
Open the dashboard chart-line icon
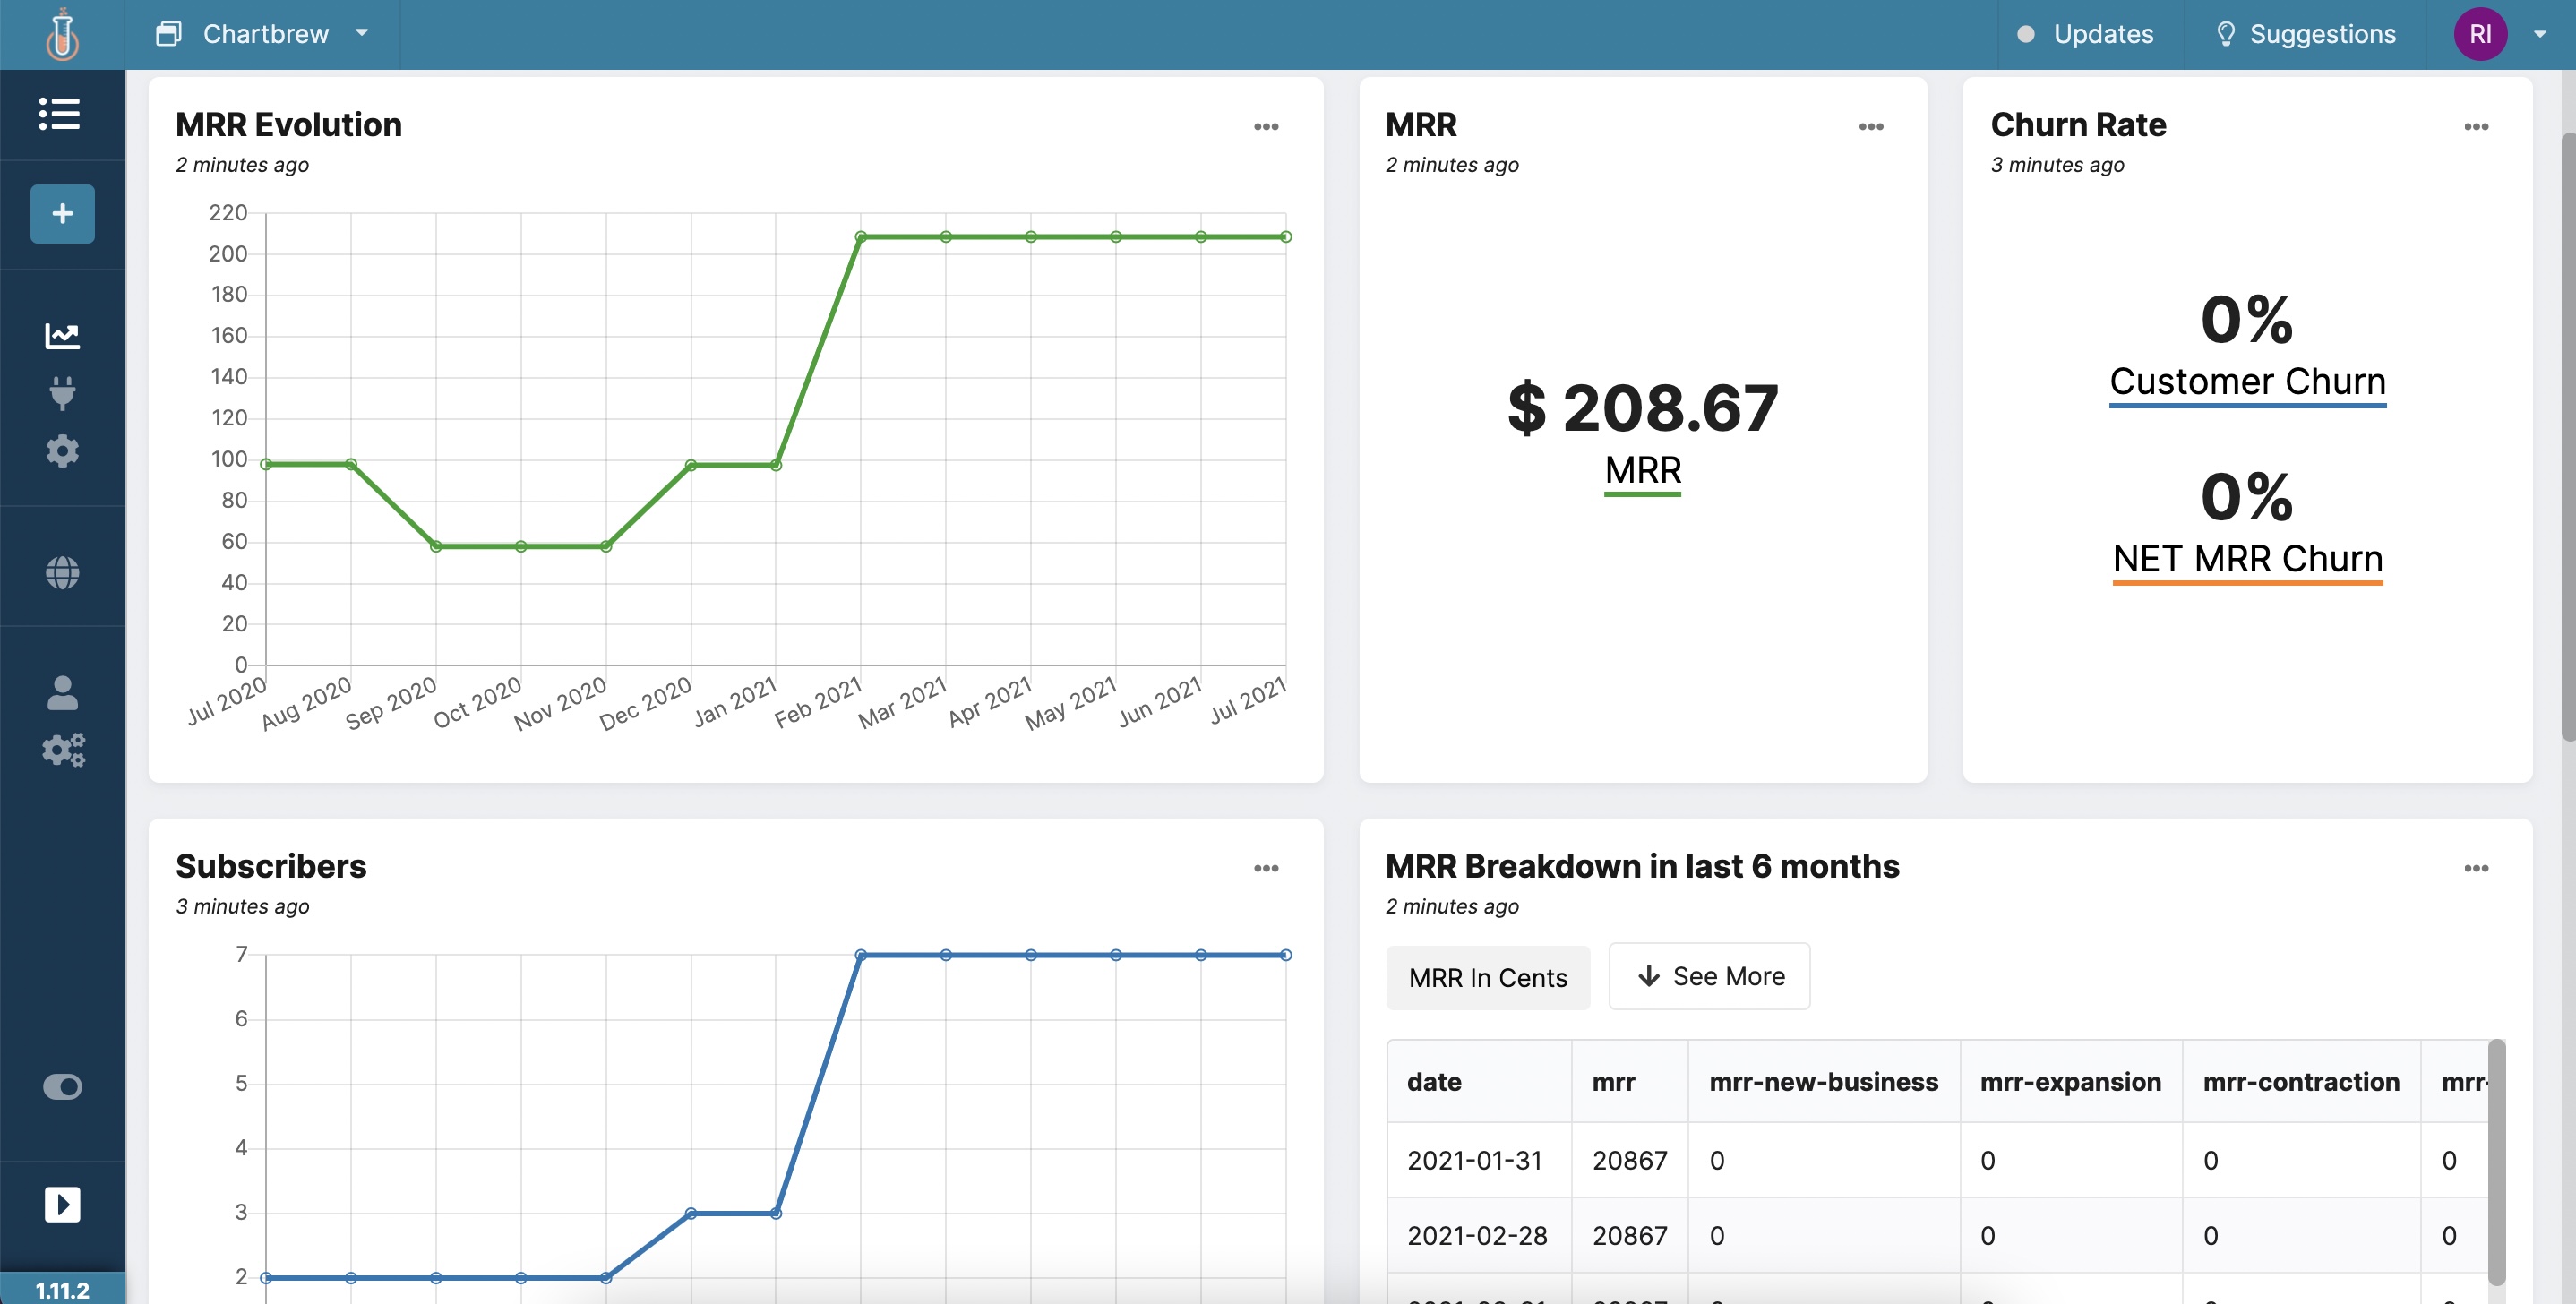click(x=62, y=335)
